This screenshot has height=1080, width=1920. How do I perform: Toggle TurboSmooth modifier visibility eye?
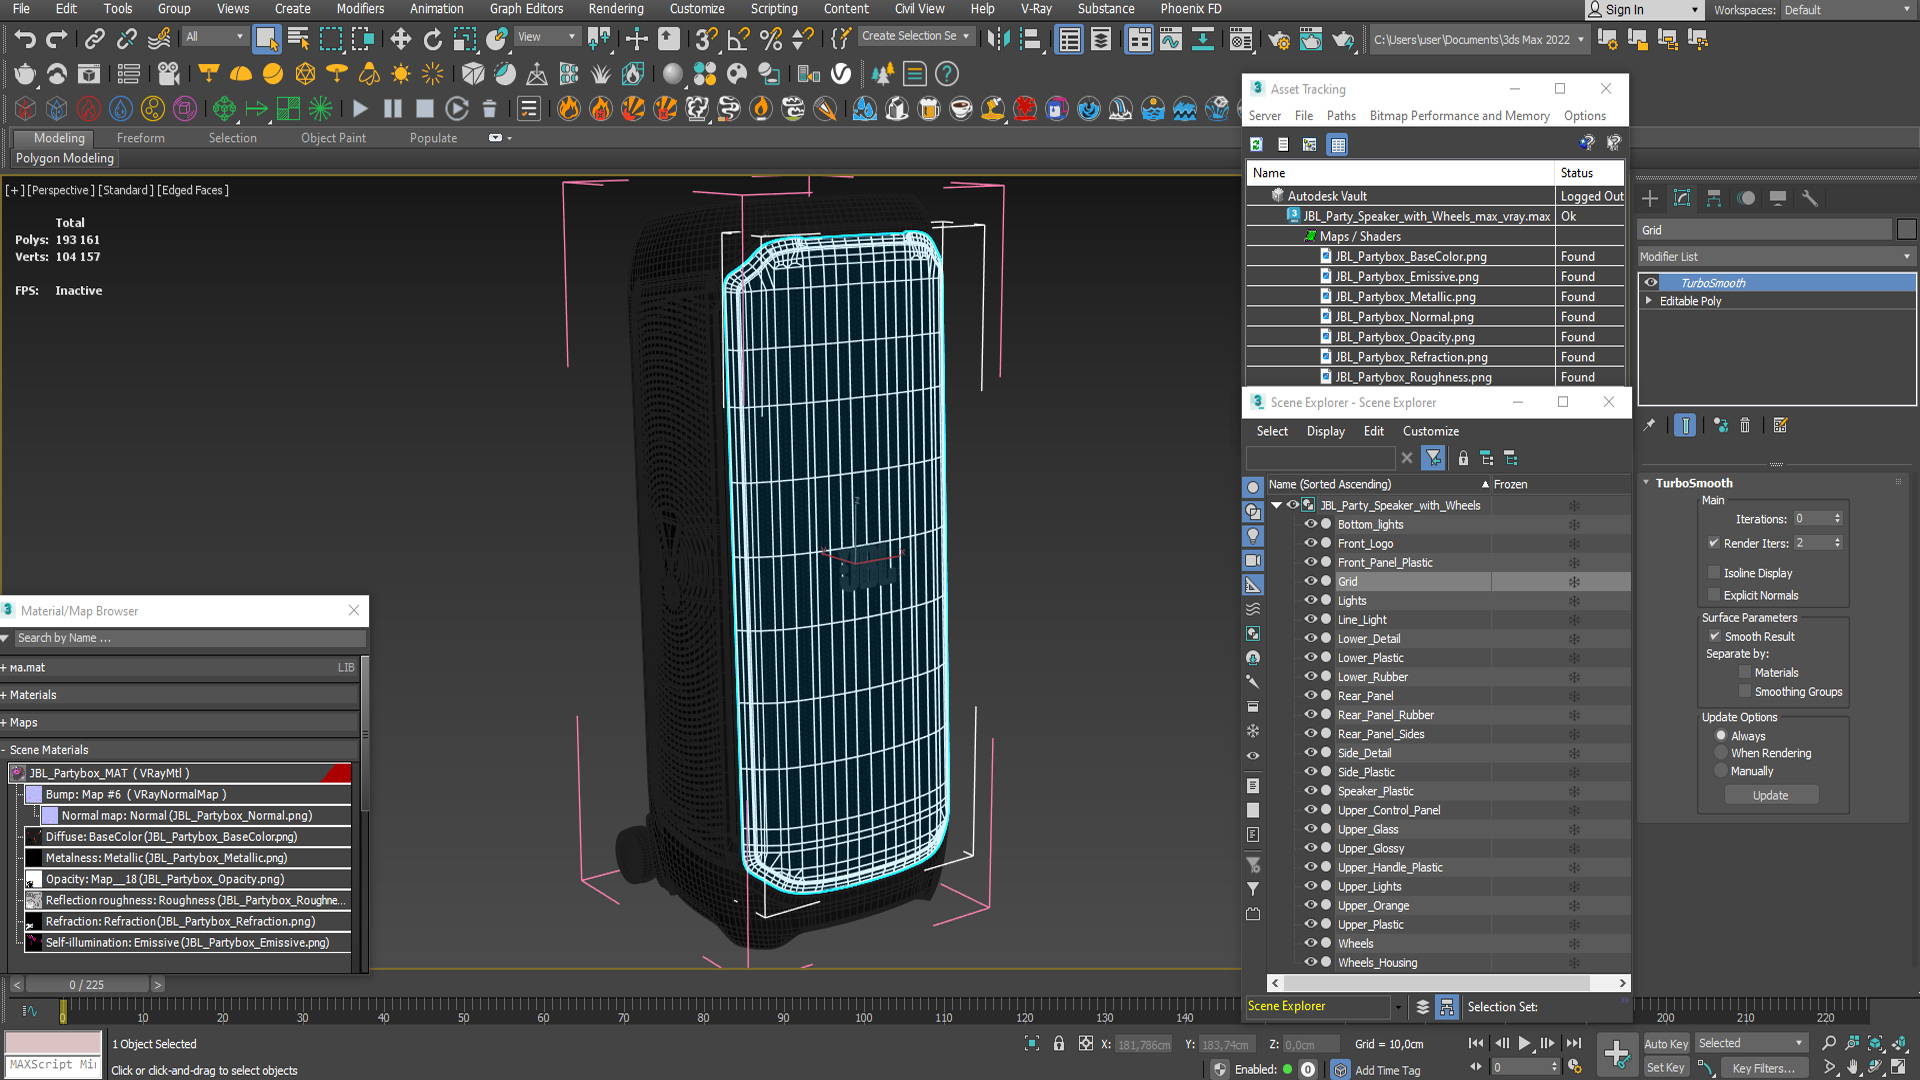[x=1651, y=283]
